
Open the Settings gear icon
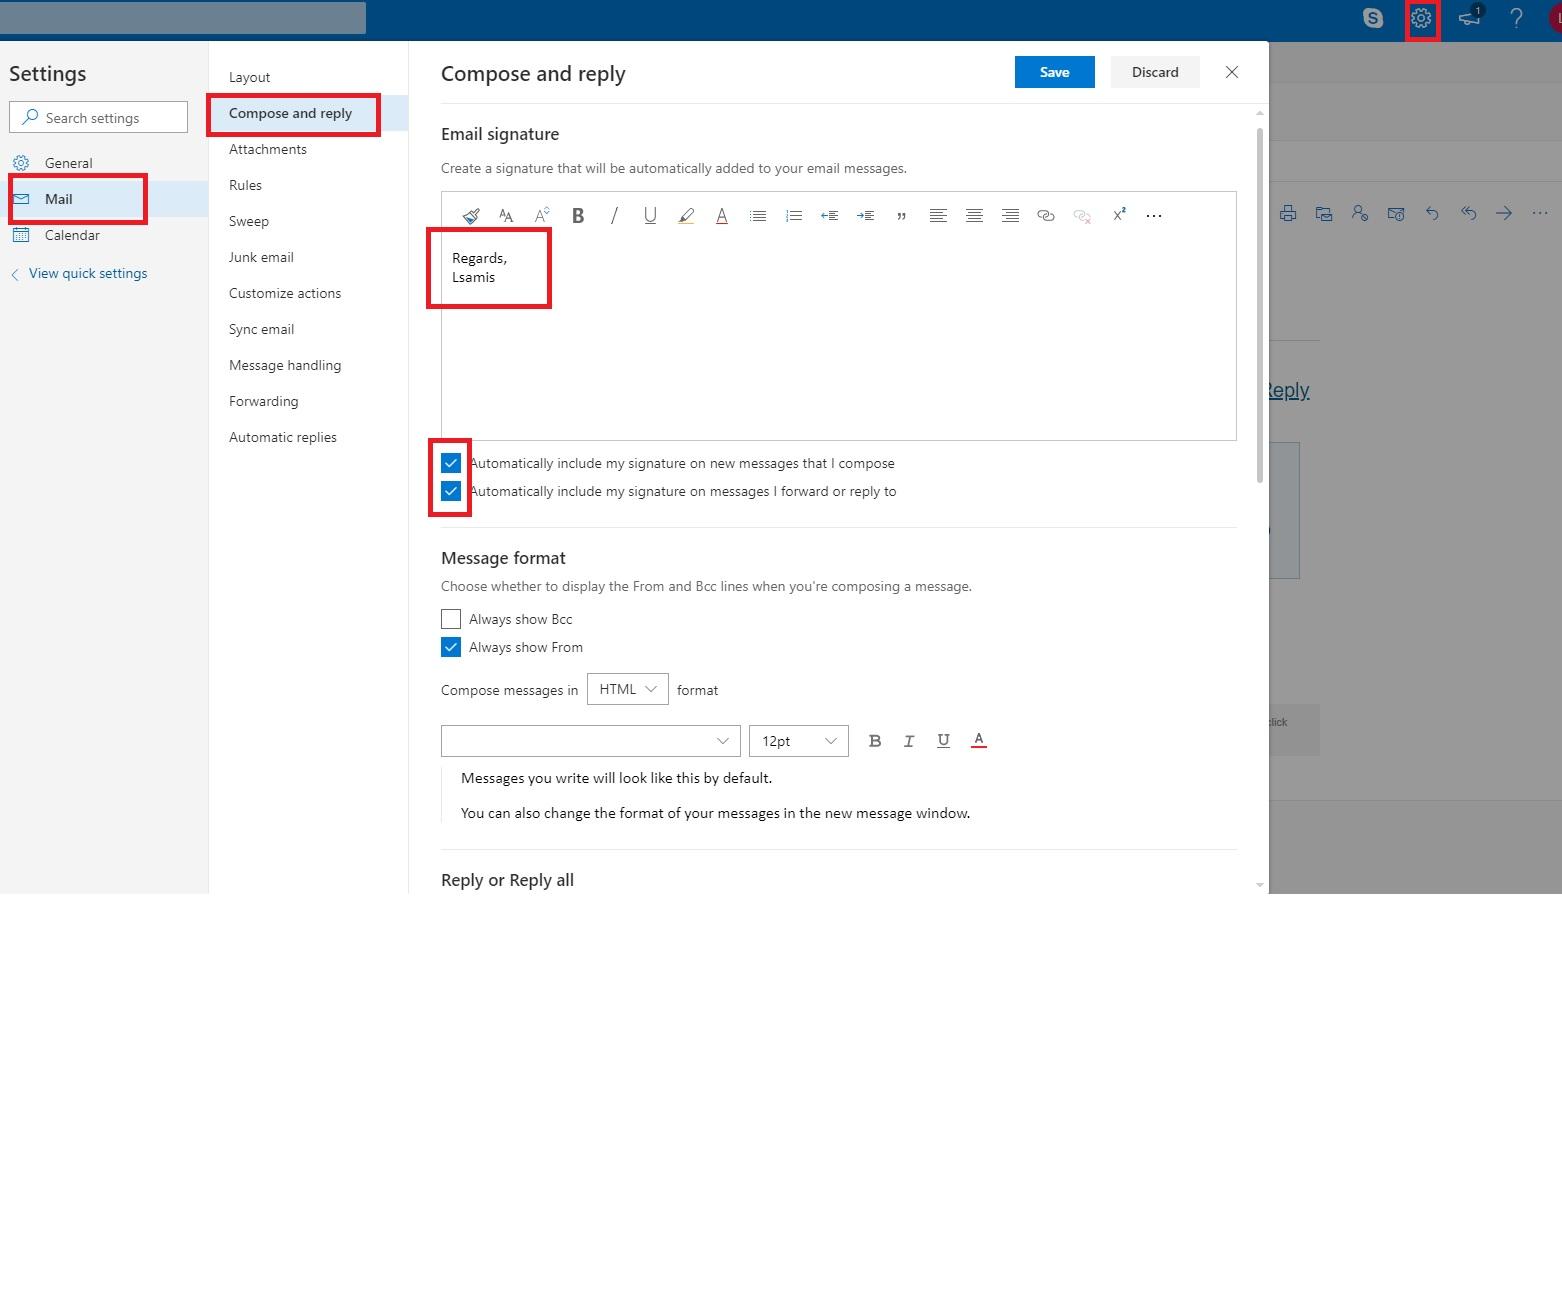tap(1421, 18)
